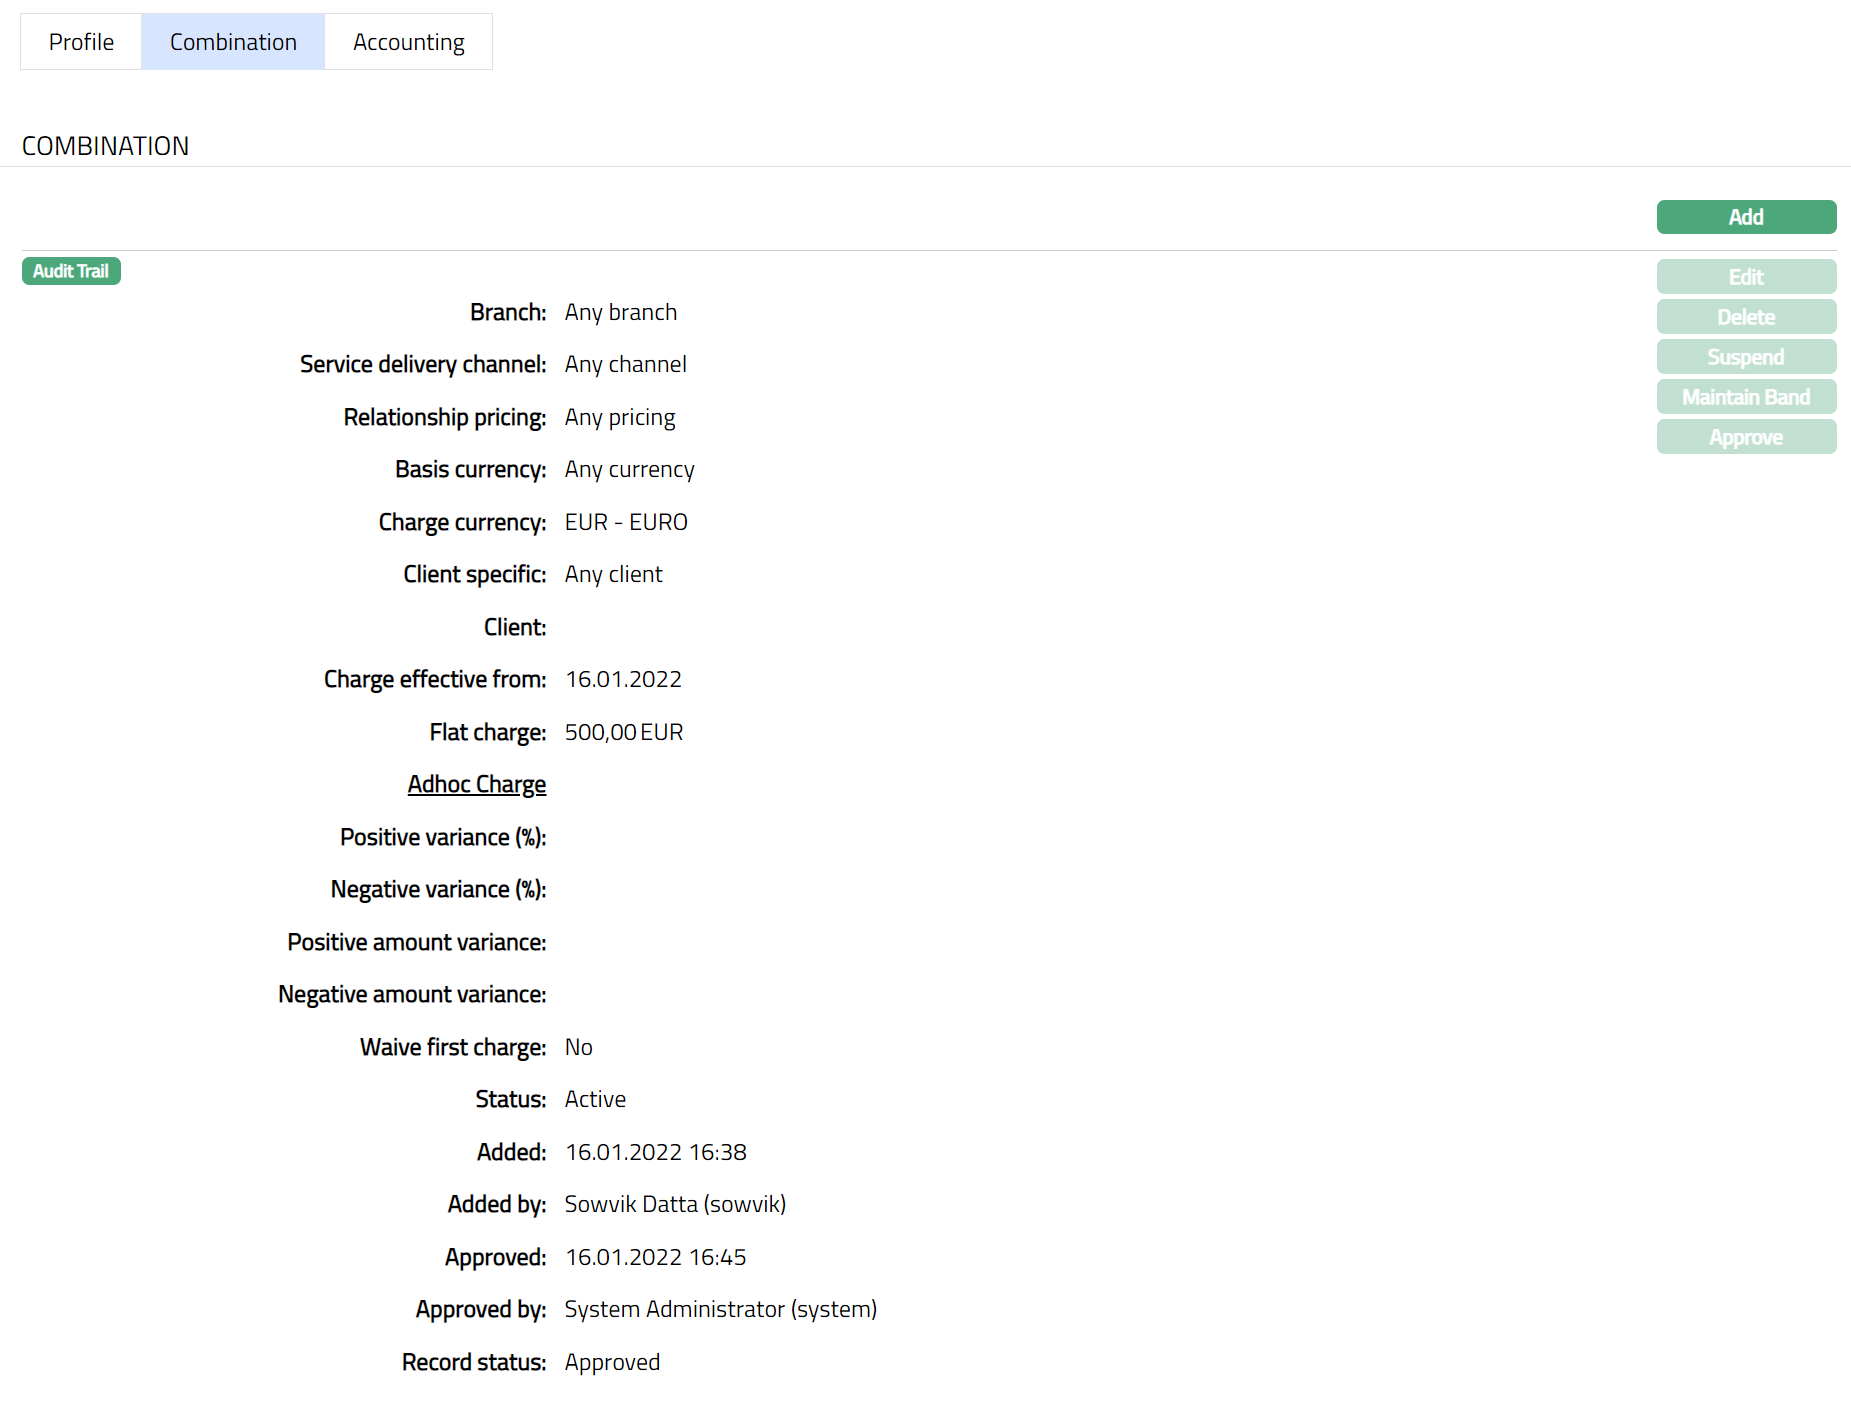1851x1401 pixels.
Task: Open the Profile tab
Action: click(x=81, y=42)
